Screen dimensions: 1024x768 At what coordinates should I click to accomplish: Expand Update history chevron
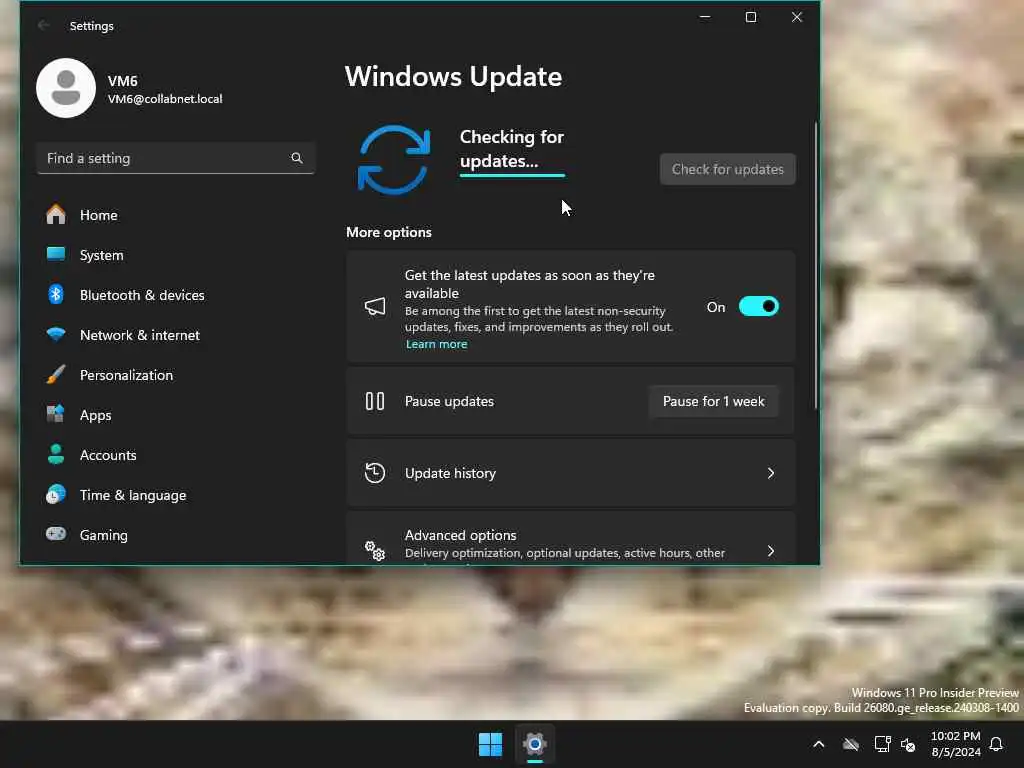coord(771,473)
